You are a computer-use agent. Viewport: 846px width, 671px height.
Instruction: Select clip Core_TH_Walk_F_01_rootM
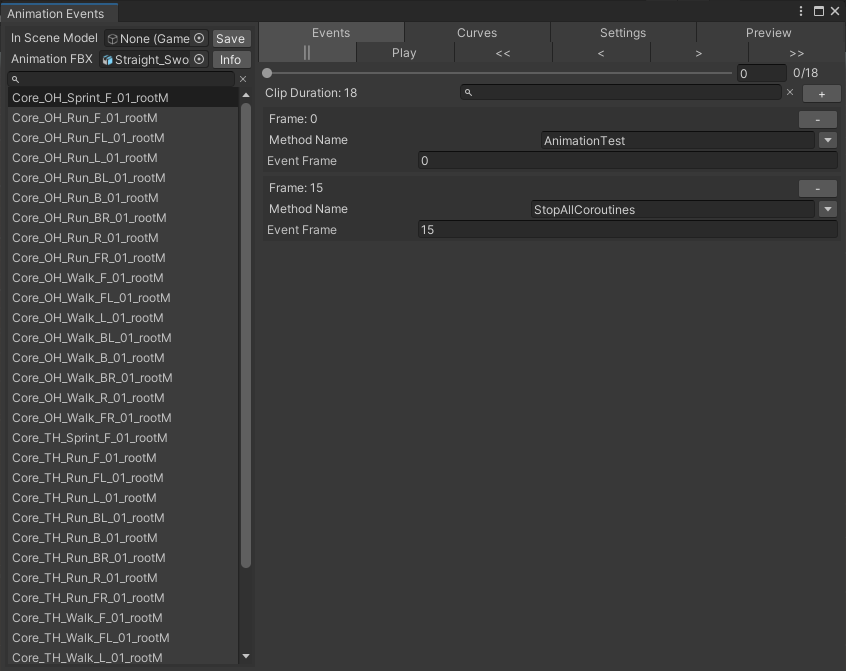123,617
